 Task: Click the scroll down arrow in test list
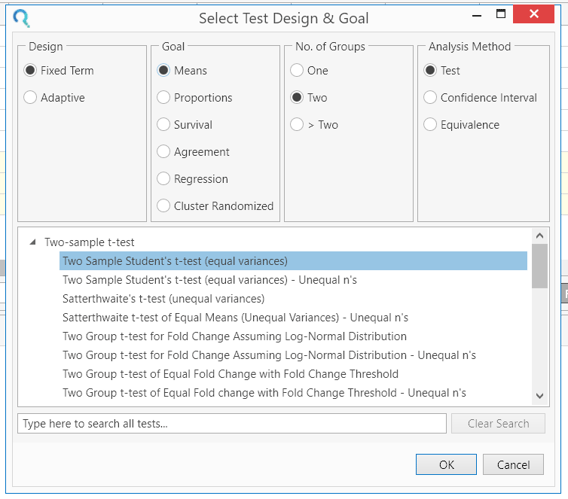click(x=539, y=396)
